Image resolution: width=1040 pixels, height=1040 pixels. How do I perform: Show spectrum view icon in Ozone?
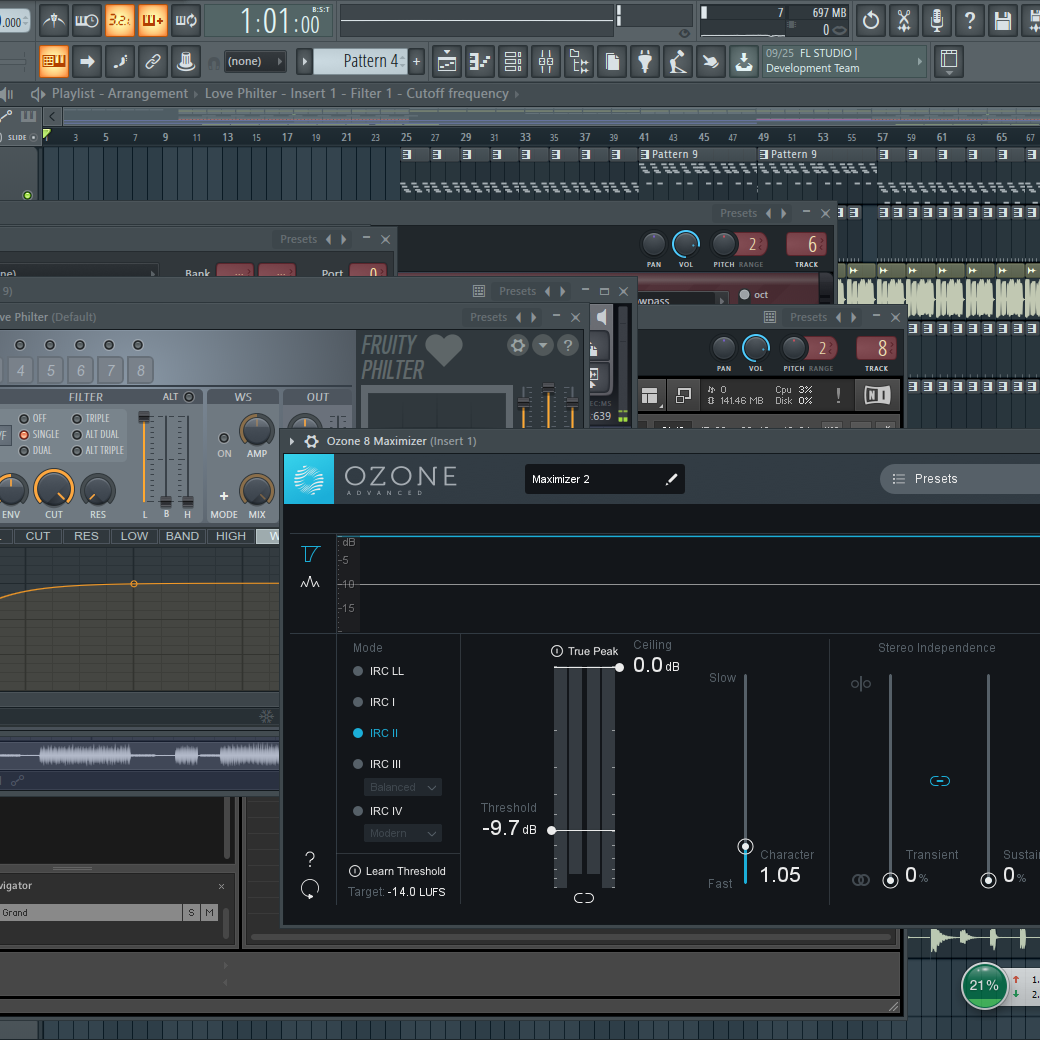coord(310,583)
